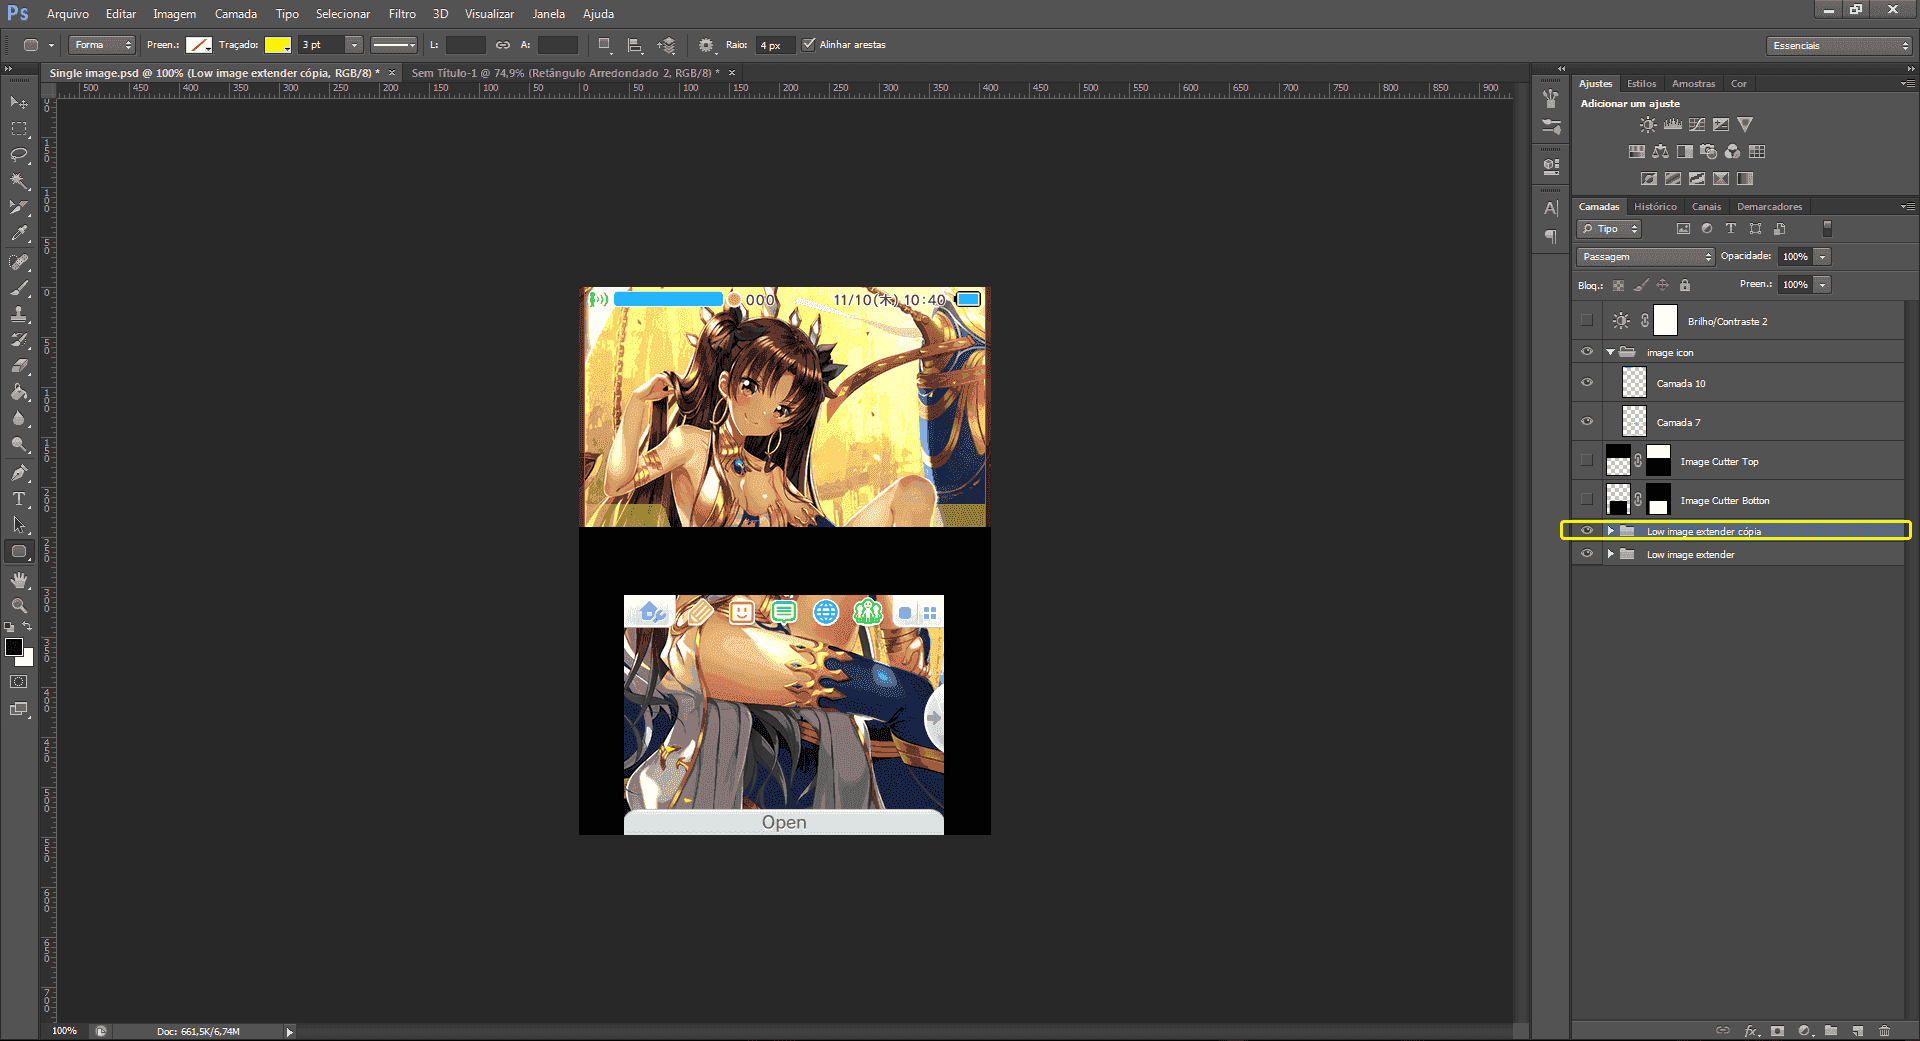Viewport: 1920px width, 1041px height.
Task: Open the Estilos panel tab
Action: [1641, 84]
